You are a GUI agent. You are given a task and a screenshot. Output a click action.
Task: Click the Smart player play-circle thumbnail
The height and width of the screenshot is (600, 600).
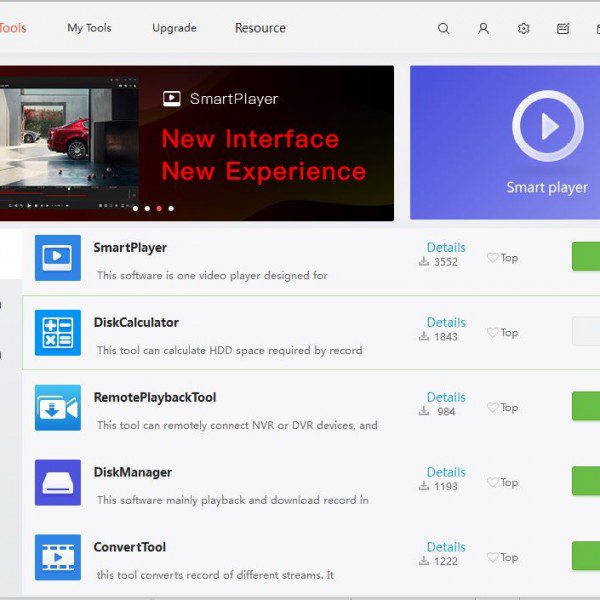(x=547, y=126)
